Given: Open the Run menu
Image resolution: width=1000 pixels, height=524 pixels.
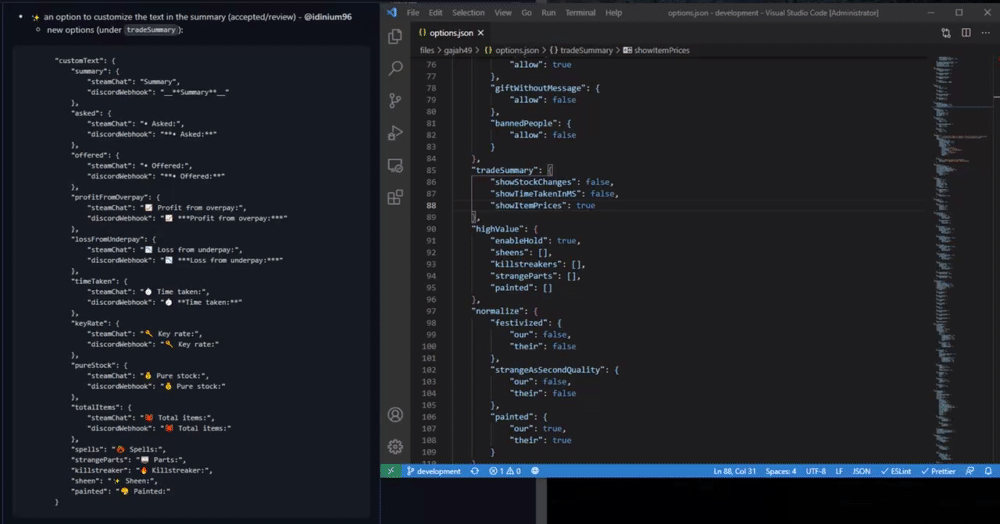Looking at the screenshot, I should point(548,13).
